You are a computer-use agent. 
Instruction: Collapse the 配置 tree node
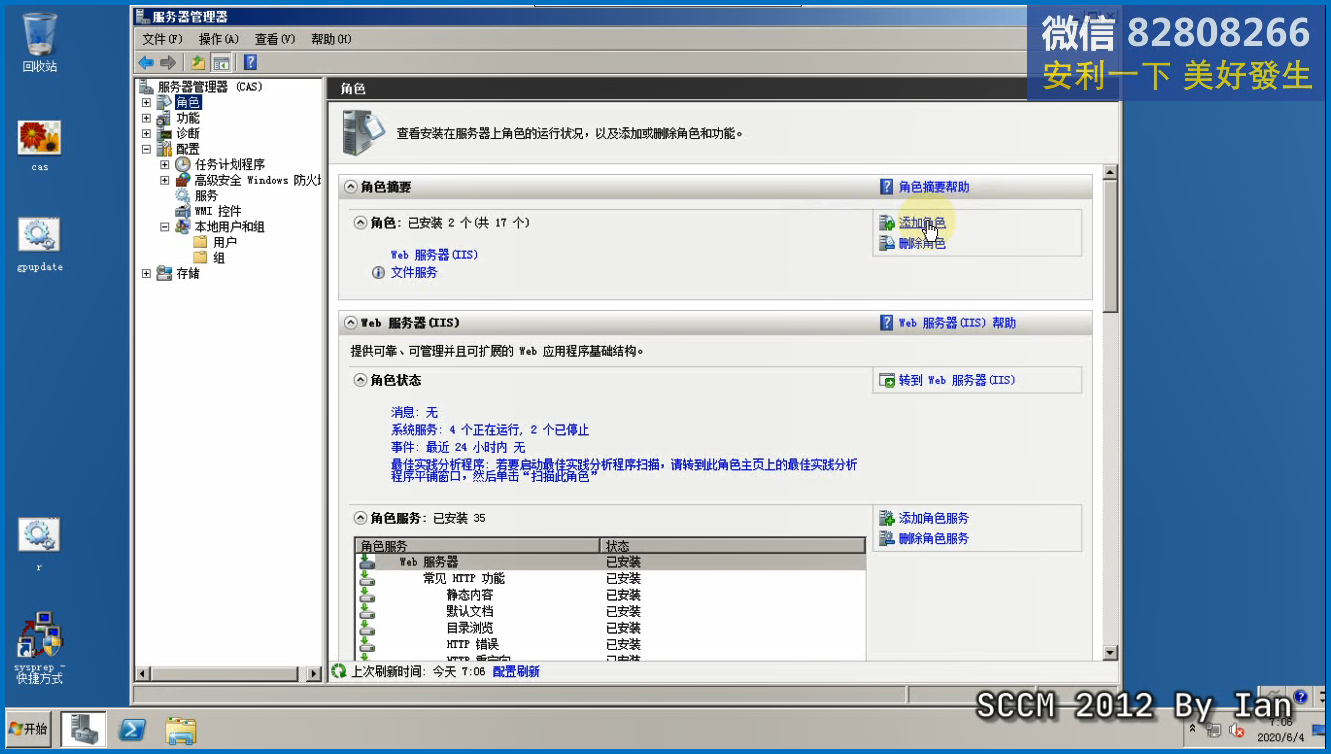146,149
